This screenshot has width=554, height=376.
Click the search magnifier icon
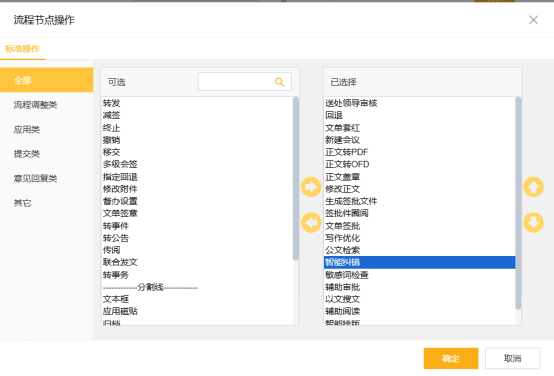[x=279, y=82]
